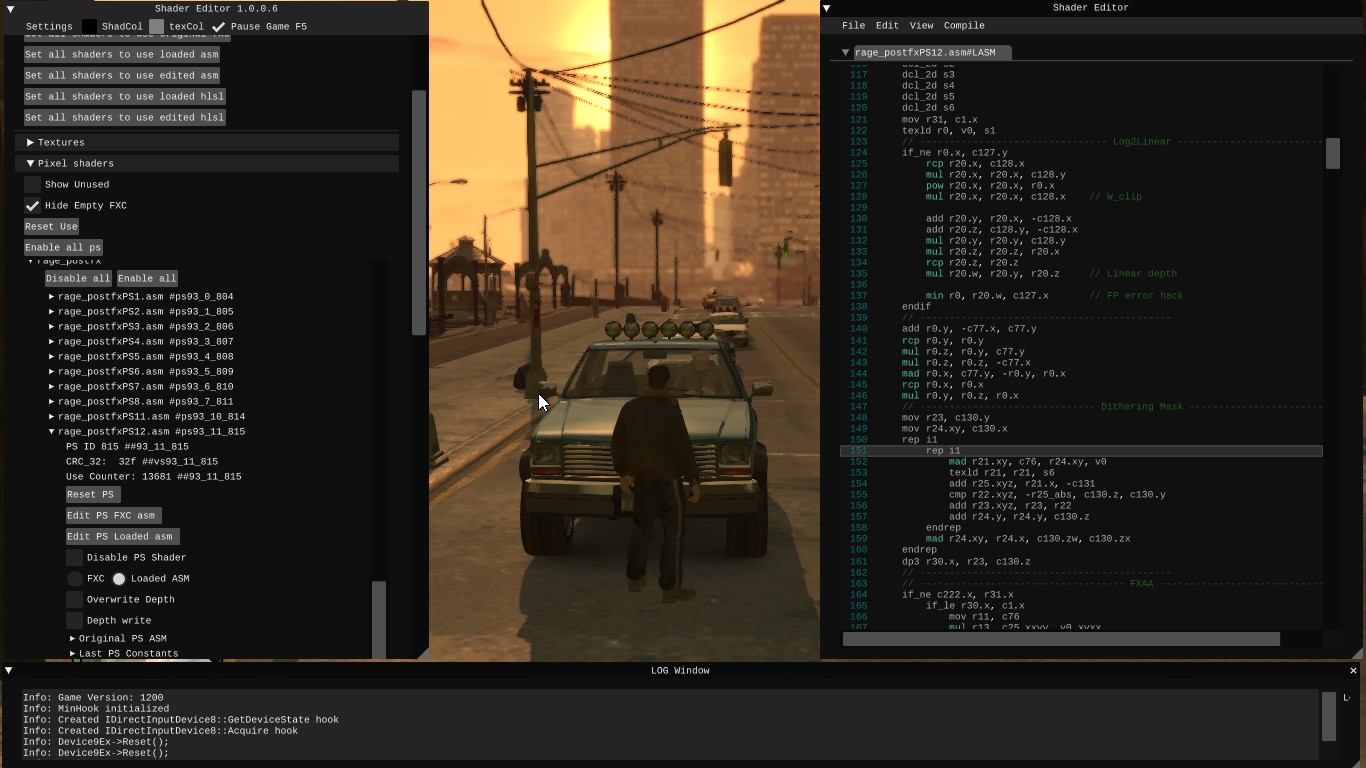The height and width of the screenshot is (768, 1366).
Task: Toggle the Pause Game F5 checkbox
Action: [x=219, y=26]
